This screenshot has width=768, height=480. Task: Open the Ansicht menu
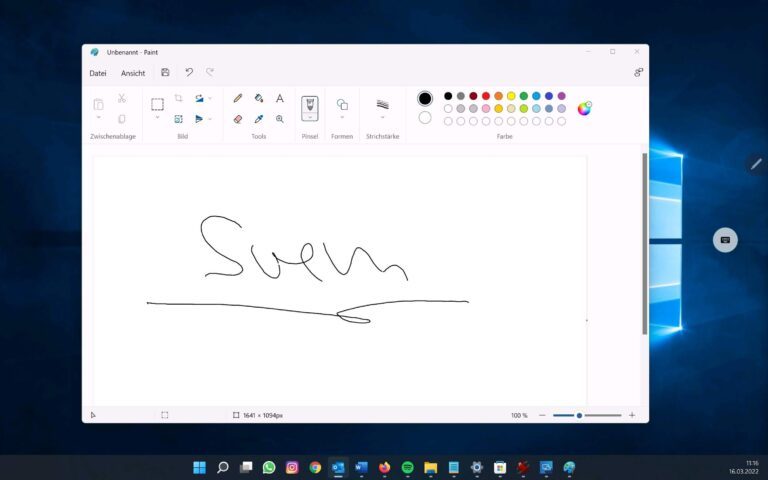click(x=133, y=73)
